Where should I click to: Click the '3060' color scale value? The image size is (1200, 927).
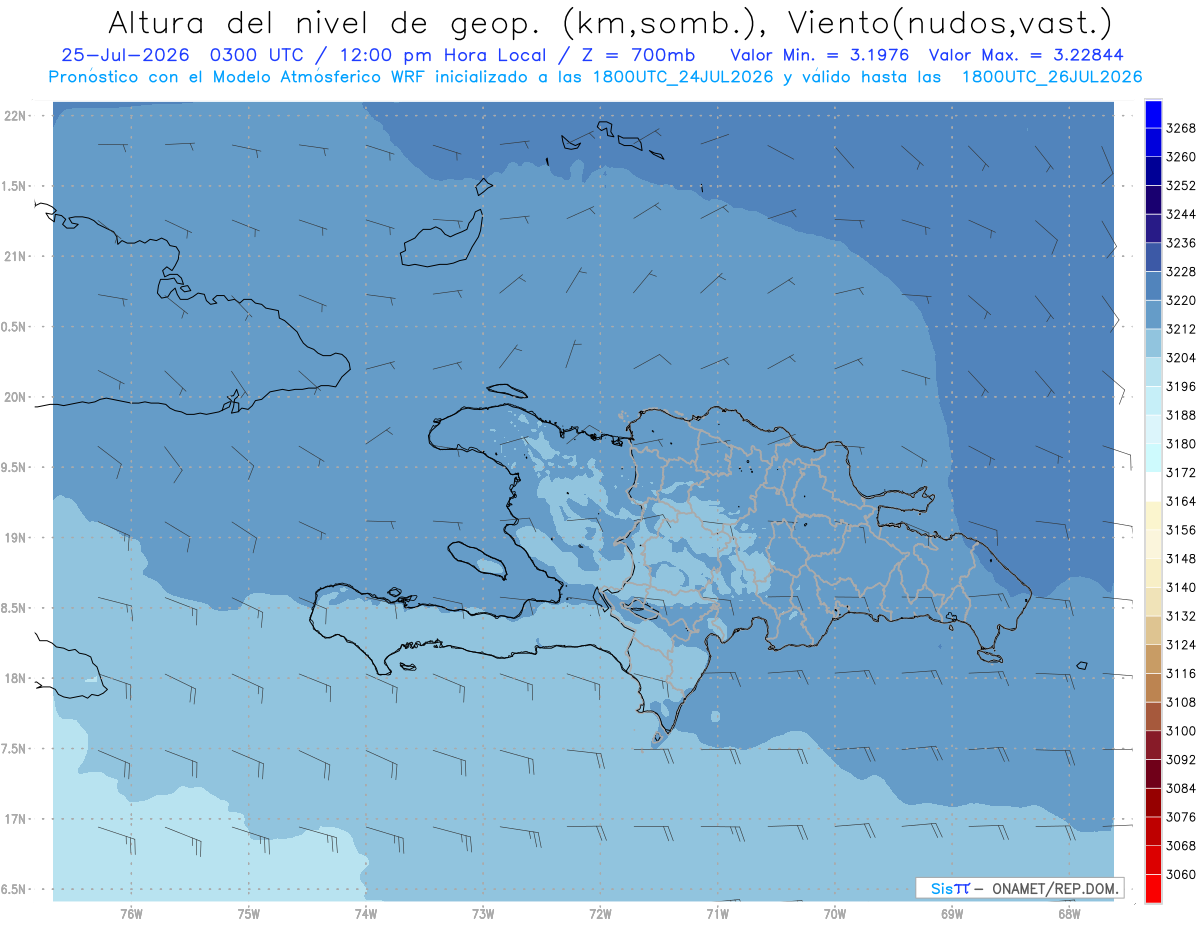click(x=1181, y=875)
